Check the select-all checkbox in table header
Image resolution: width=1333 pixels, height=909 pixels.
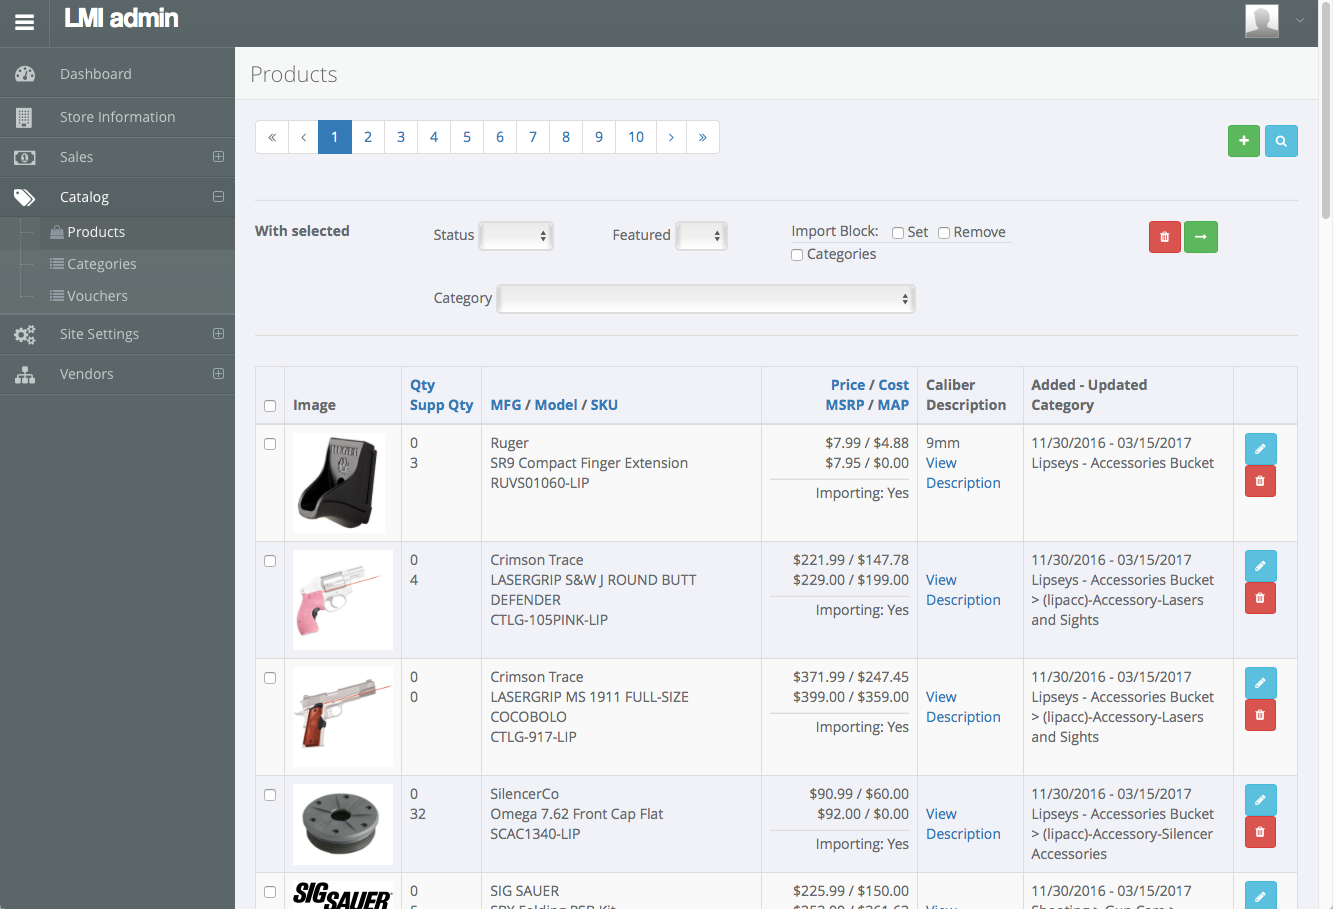pos(270,406)
